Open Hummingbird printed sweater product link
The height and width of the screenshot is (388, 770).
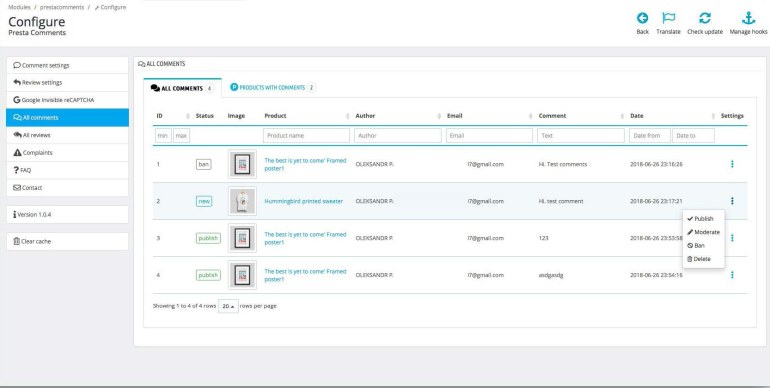(x=303, y=201)
